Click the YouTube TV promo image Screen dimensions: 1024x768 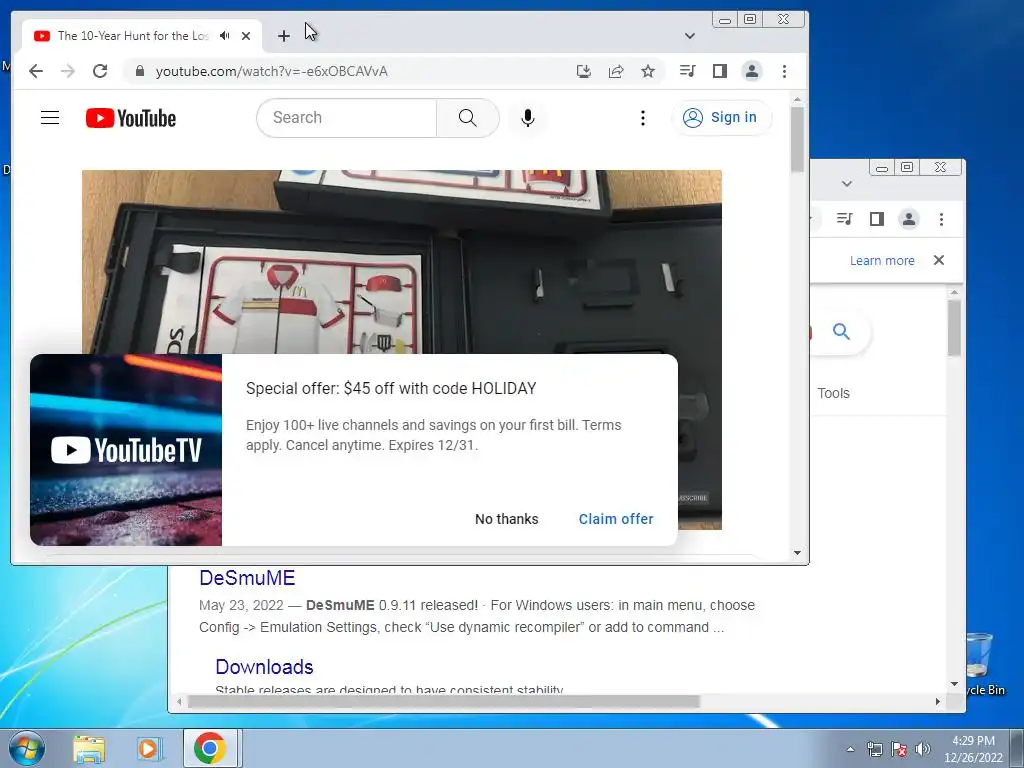126,450
